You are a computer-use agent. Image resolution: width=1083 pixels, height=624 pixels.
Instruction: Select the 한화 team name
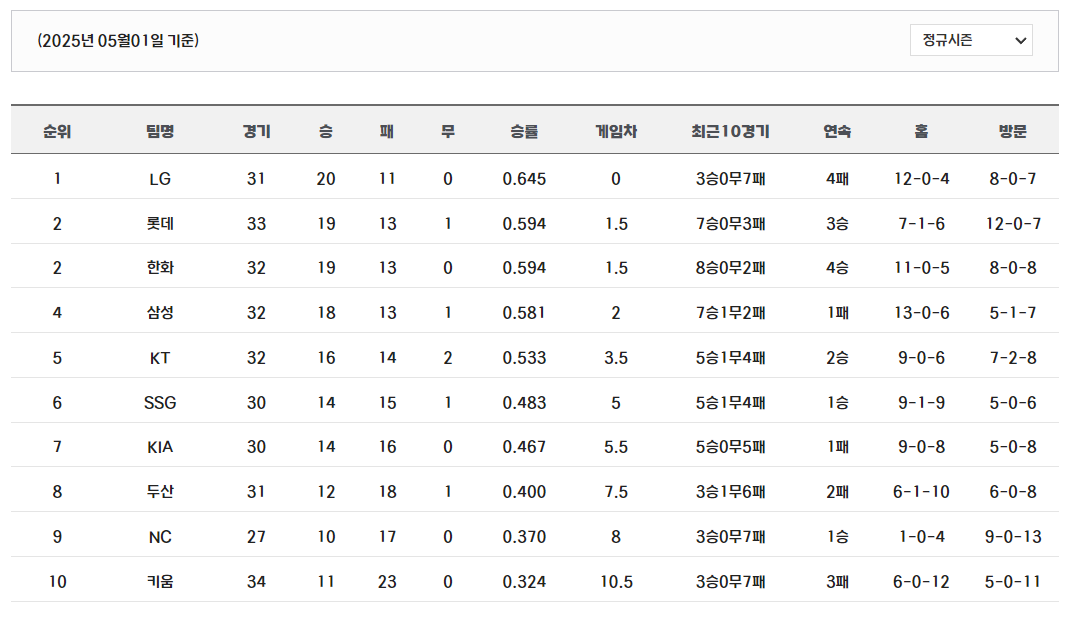tap(160, 268)
